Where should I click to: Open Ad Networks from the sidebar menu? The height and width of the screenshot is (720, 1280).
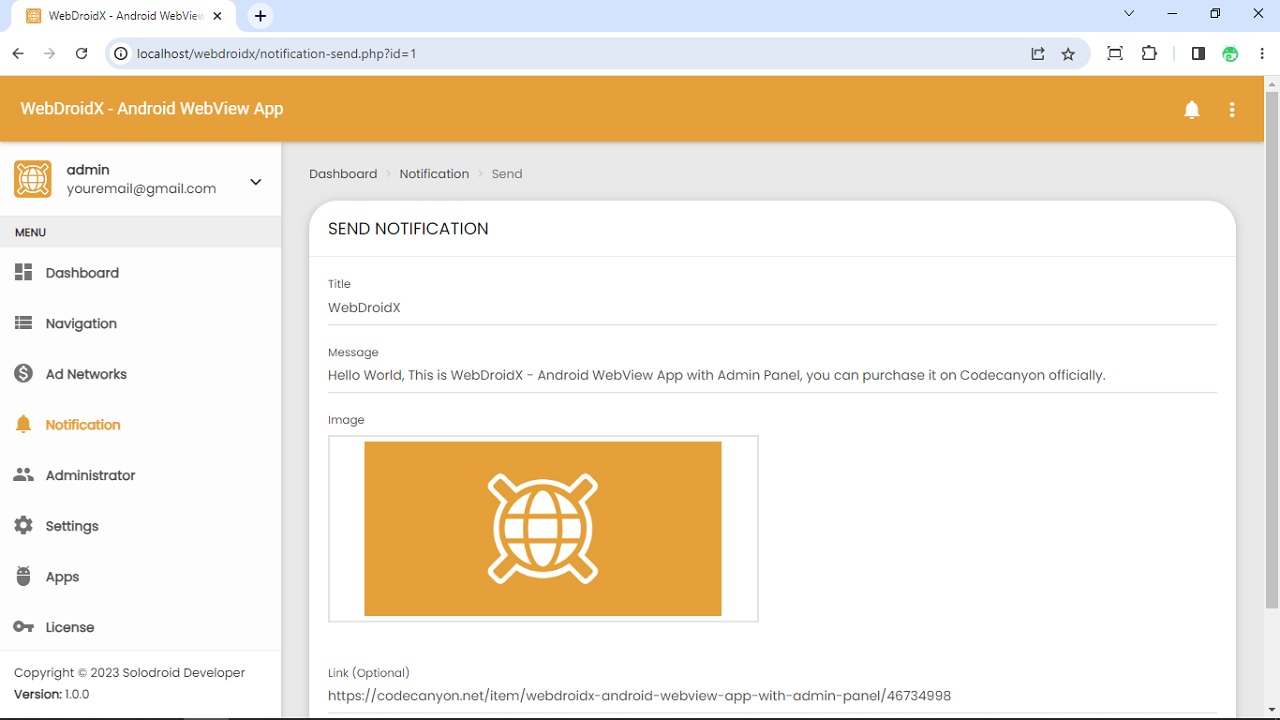[x=140, y=374]
